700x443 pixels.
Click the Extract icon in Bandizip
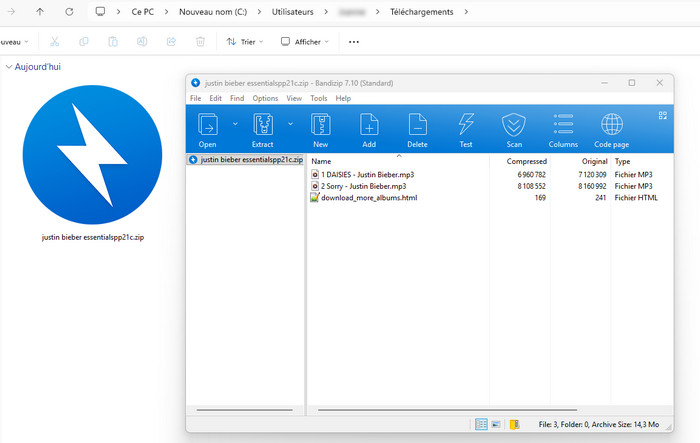pos(263,125)
